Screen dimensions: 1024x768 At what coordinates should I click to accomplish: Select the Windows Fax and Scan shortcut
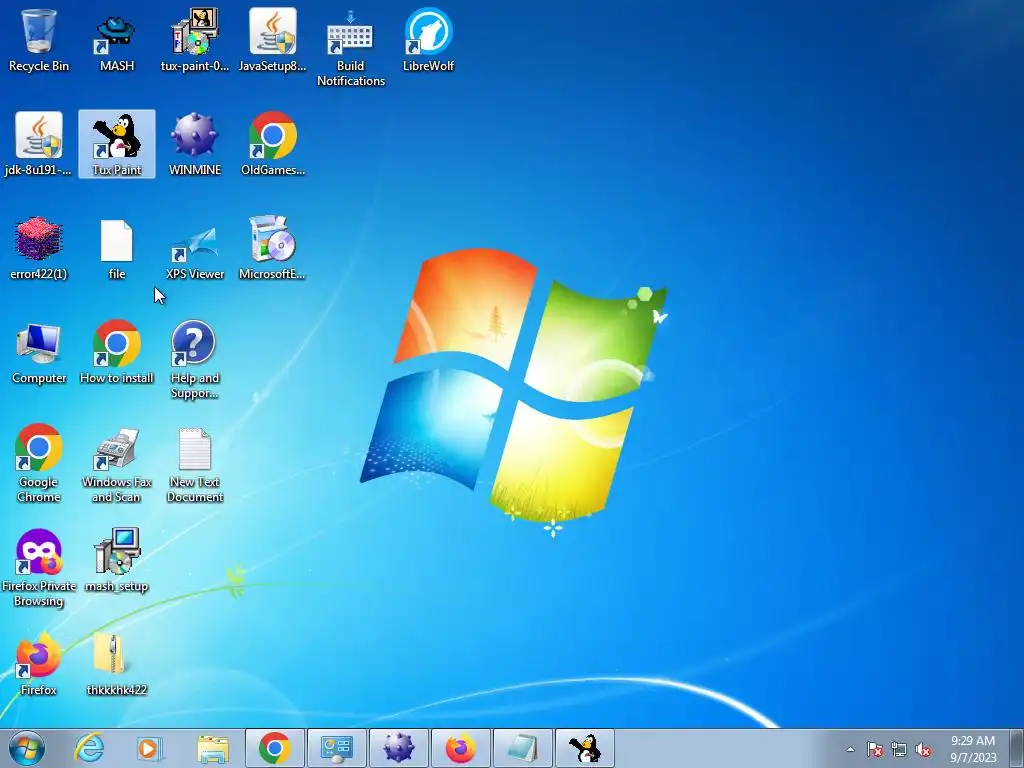pyautogui.click(x=117, y=464)
